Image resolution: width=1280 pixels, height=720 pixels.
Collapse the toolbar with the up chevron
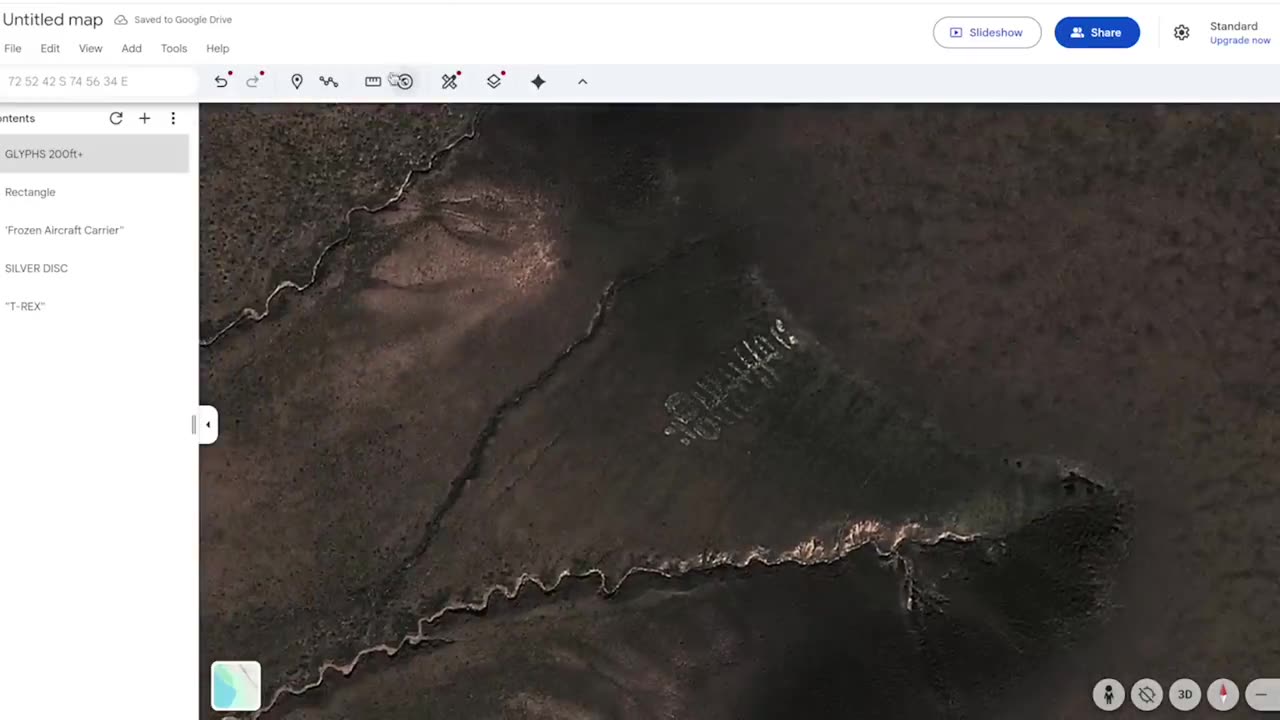coord(582,82)
